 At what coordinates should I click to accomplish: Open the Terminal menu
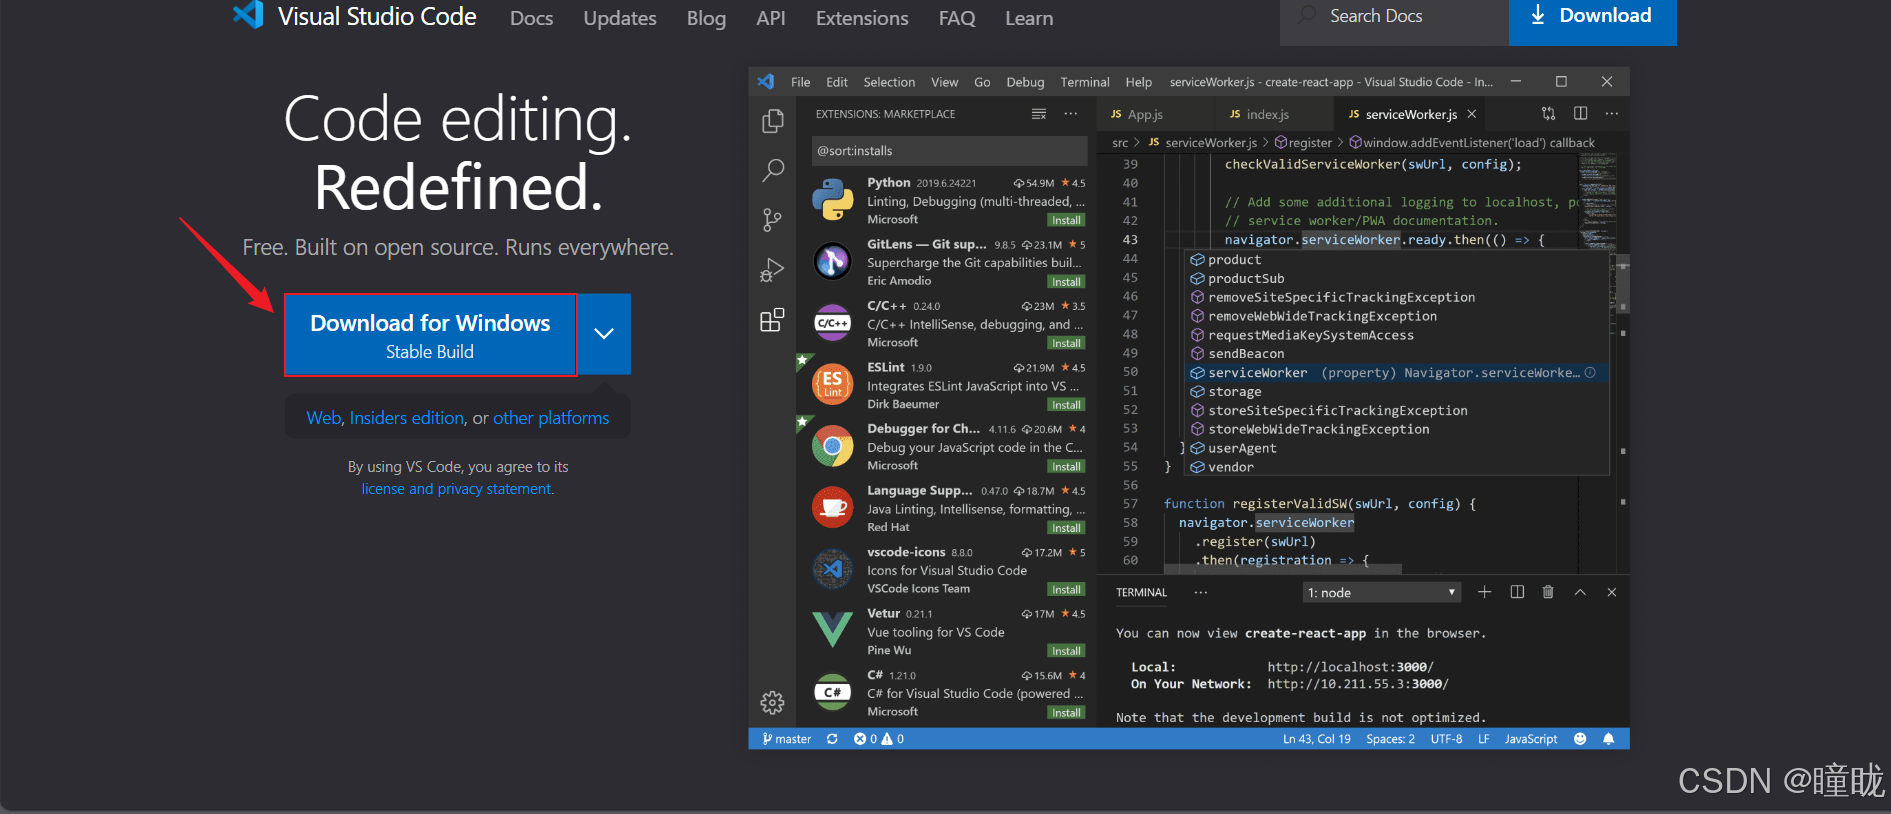click(x=1085, y=82)
